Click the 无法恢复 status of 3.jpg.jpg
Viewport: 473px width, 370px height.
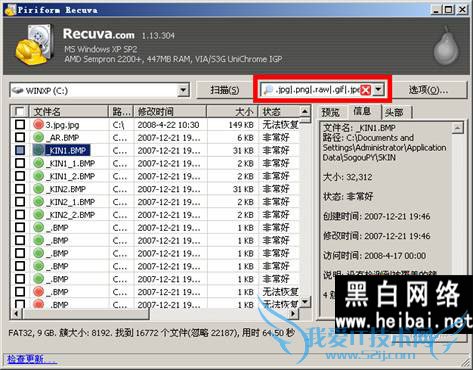coord(280,125)
